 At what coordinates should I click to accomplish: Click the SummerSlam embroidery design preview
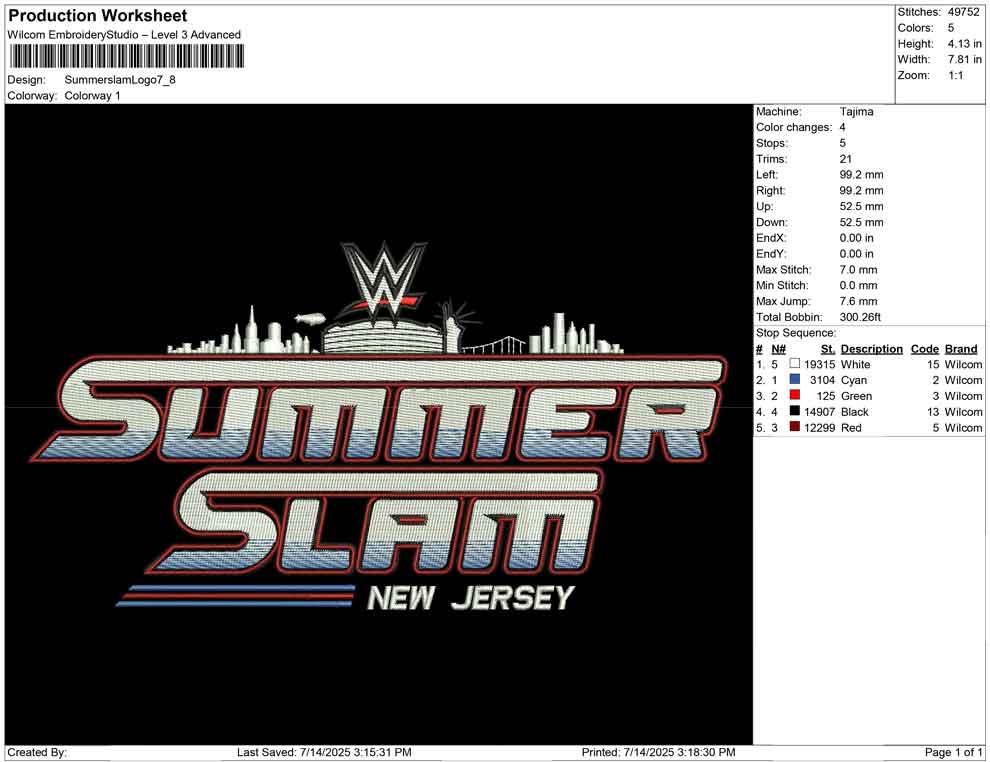(x=377, y=424)
